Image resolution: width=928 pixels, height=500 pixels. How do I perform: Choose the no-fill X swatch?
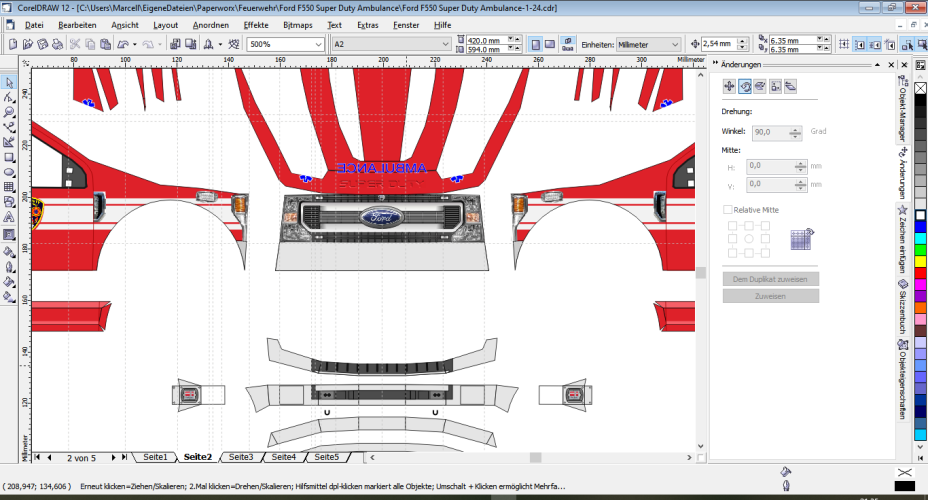coord(920,88)
